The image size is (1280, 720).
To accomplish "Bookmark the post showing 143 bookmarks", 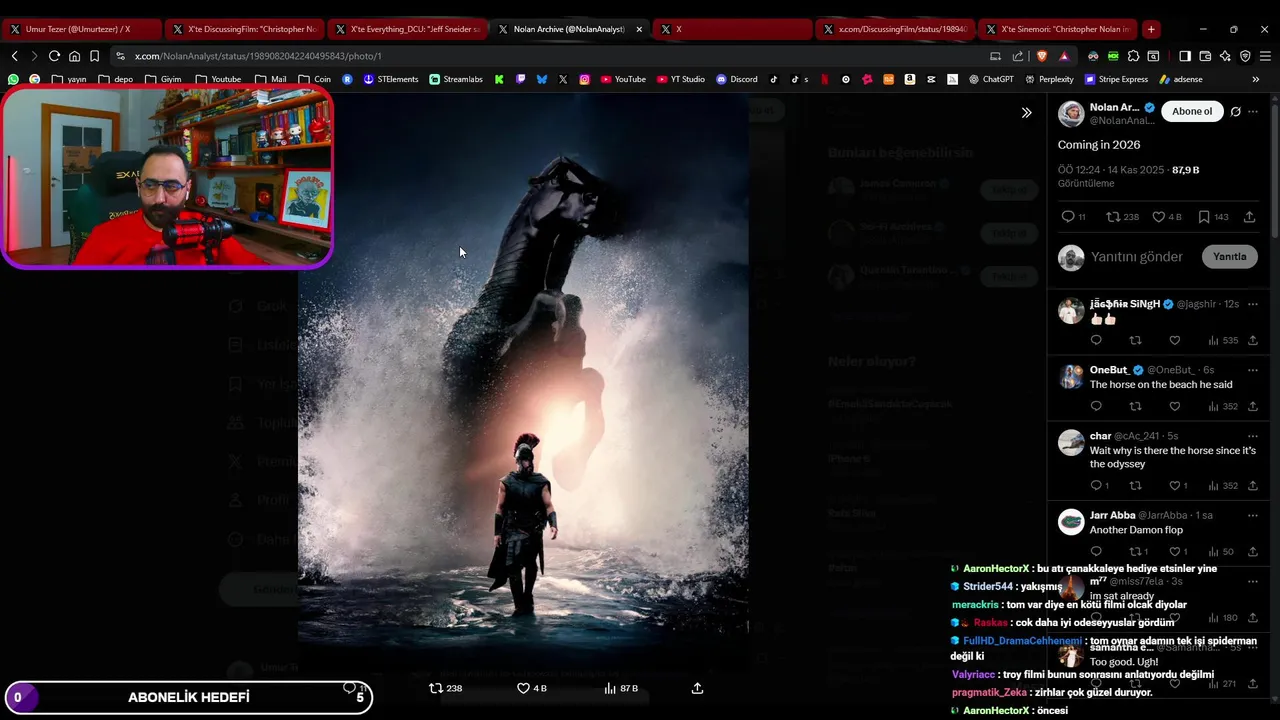I will point(1212,217).
